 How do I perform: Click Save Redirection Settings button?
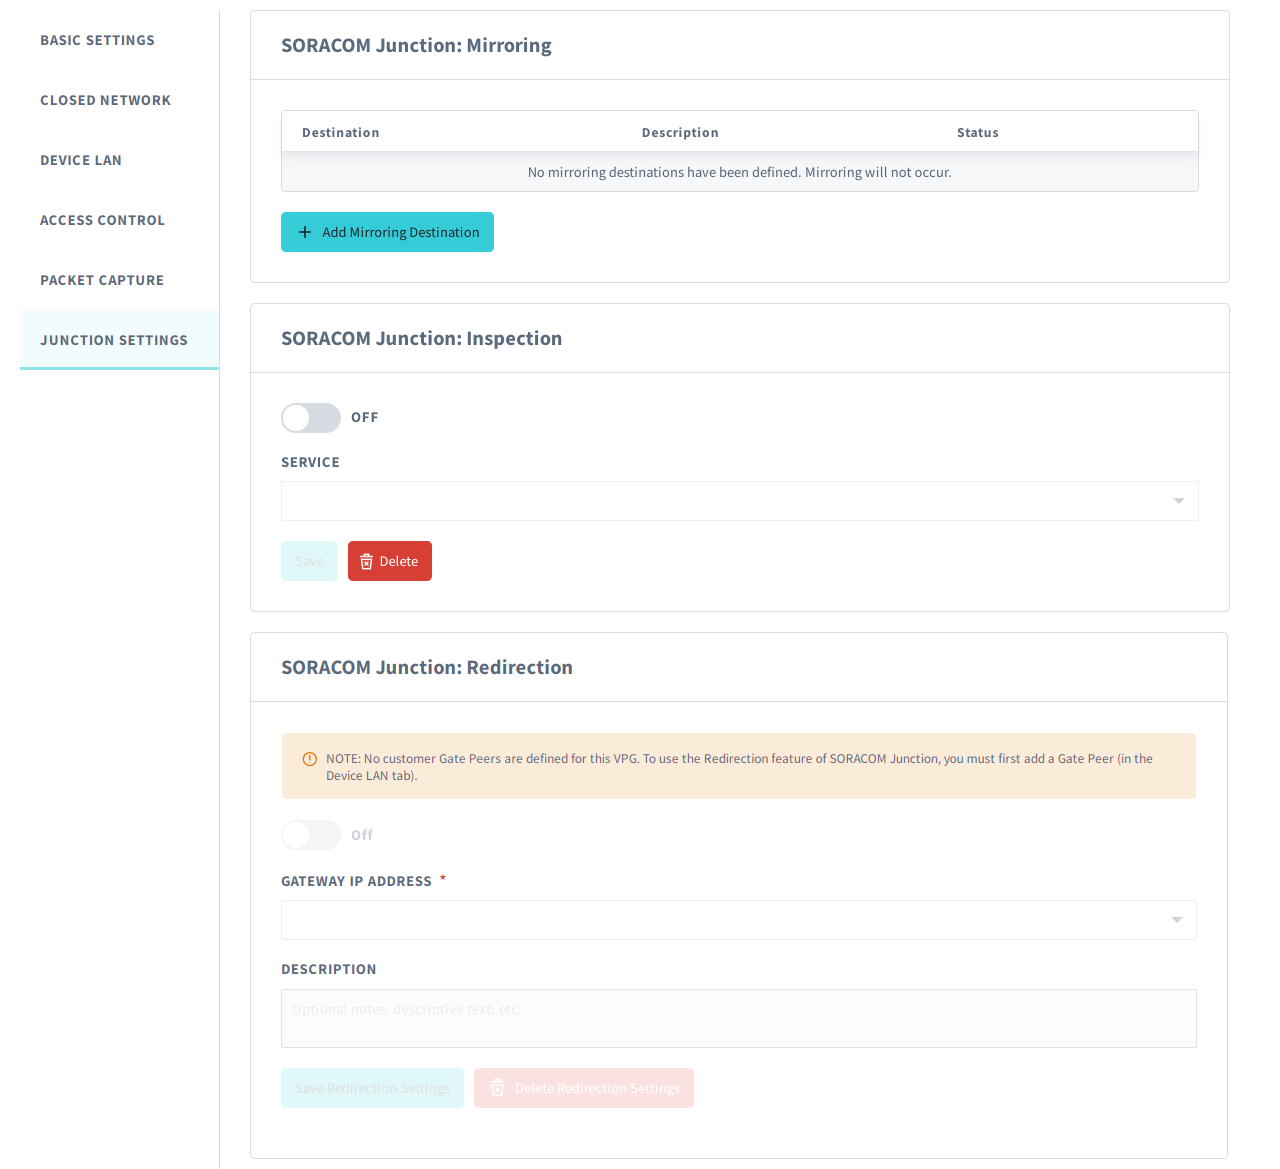[372, 1088]
